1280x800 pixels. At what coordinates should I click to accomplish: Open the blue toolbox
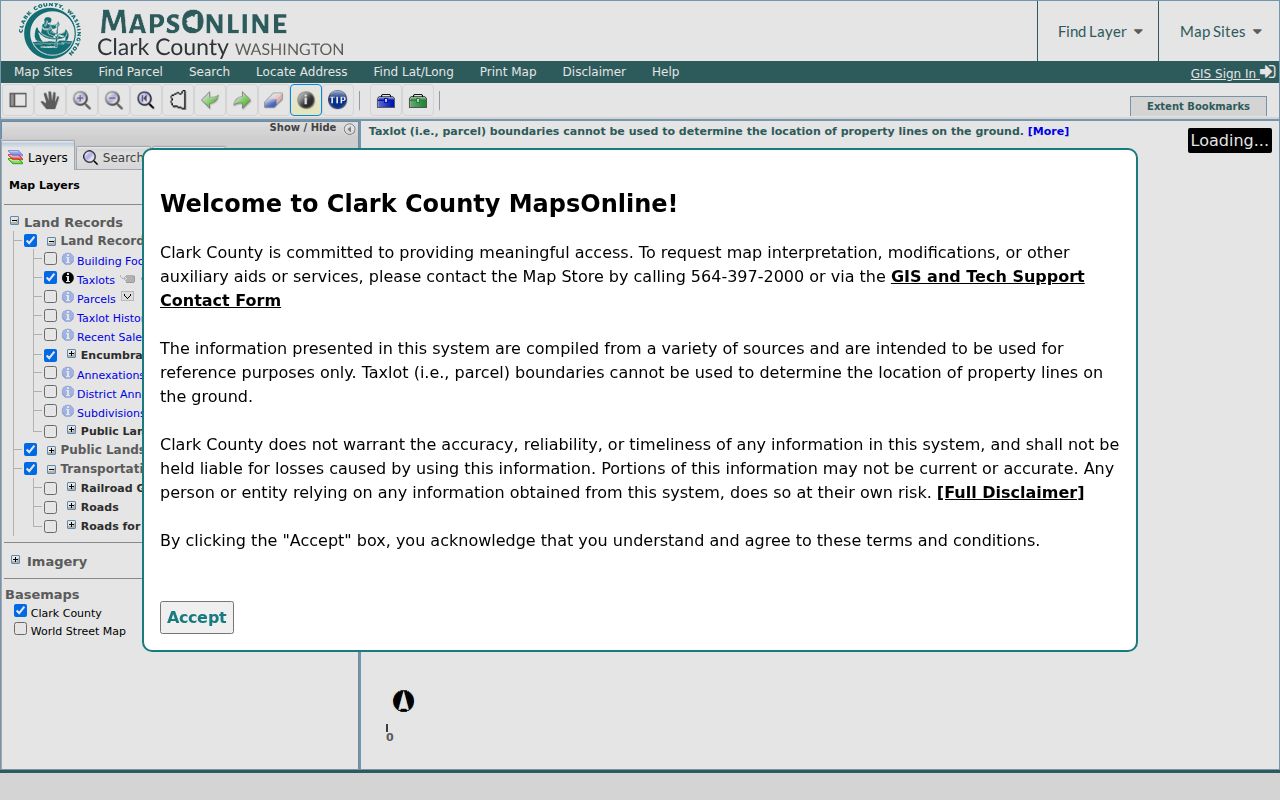coord(386,100)
